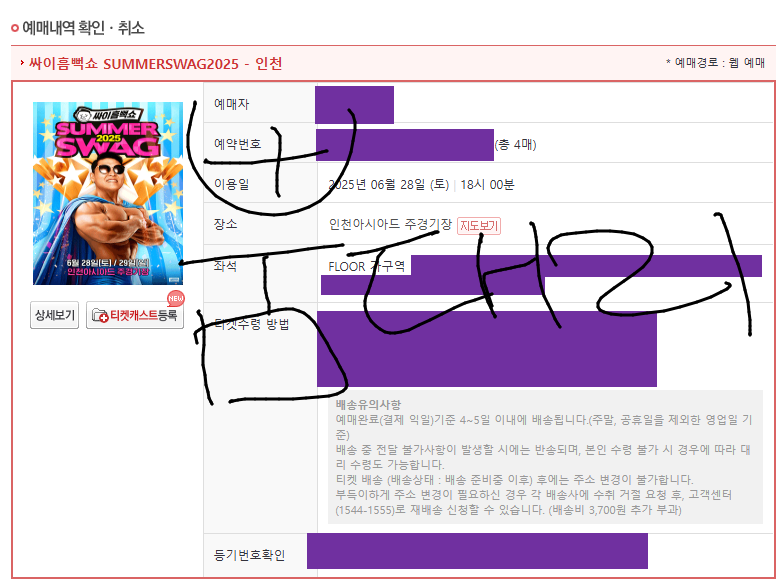Select the 18시 00분 time text

[x=487, y=184]
